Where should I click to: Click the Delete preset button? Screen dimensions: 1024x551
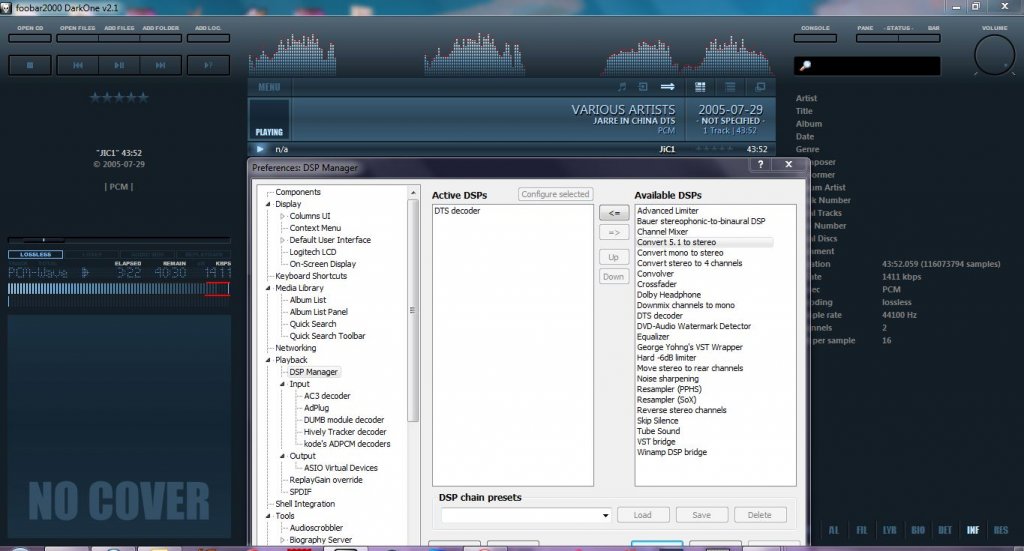(x=760, y=515)
